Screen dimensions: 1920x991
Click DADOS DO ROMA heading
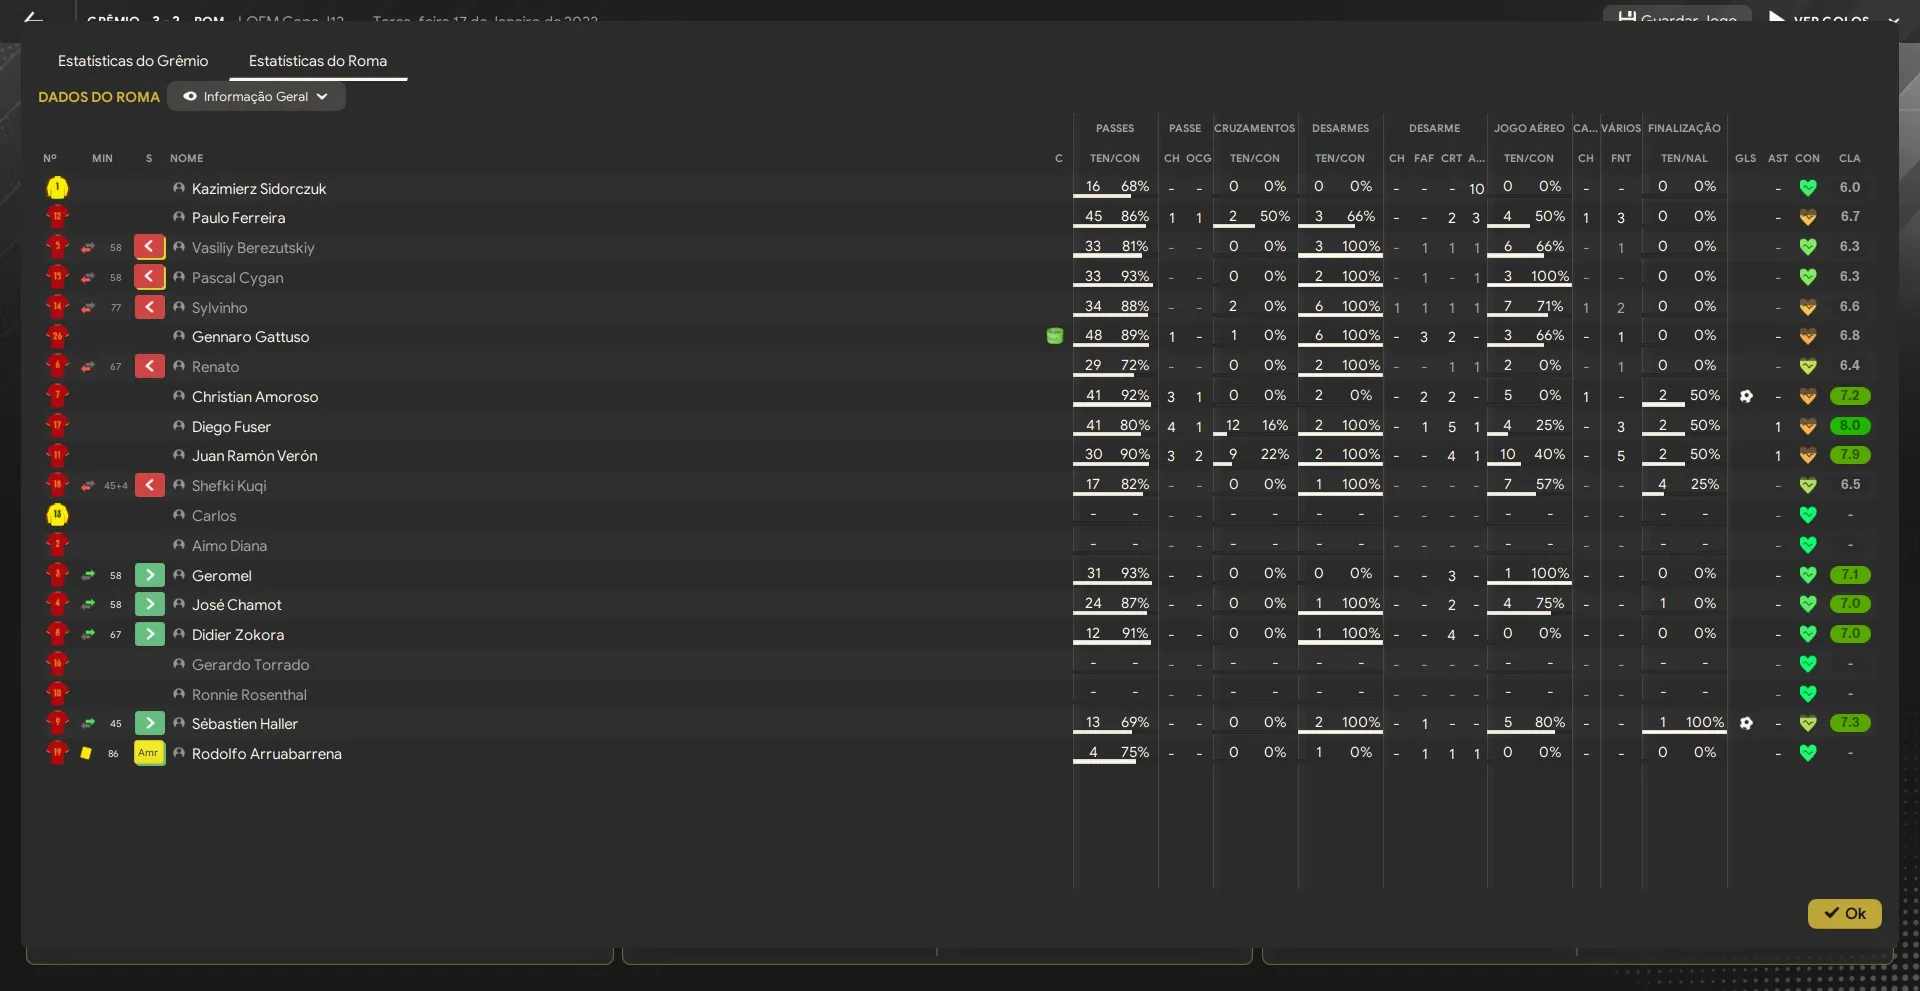coord(99,97)
